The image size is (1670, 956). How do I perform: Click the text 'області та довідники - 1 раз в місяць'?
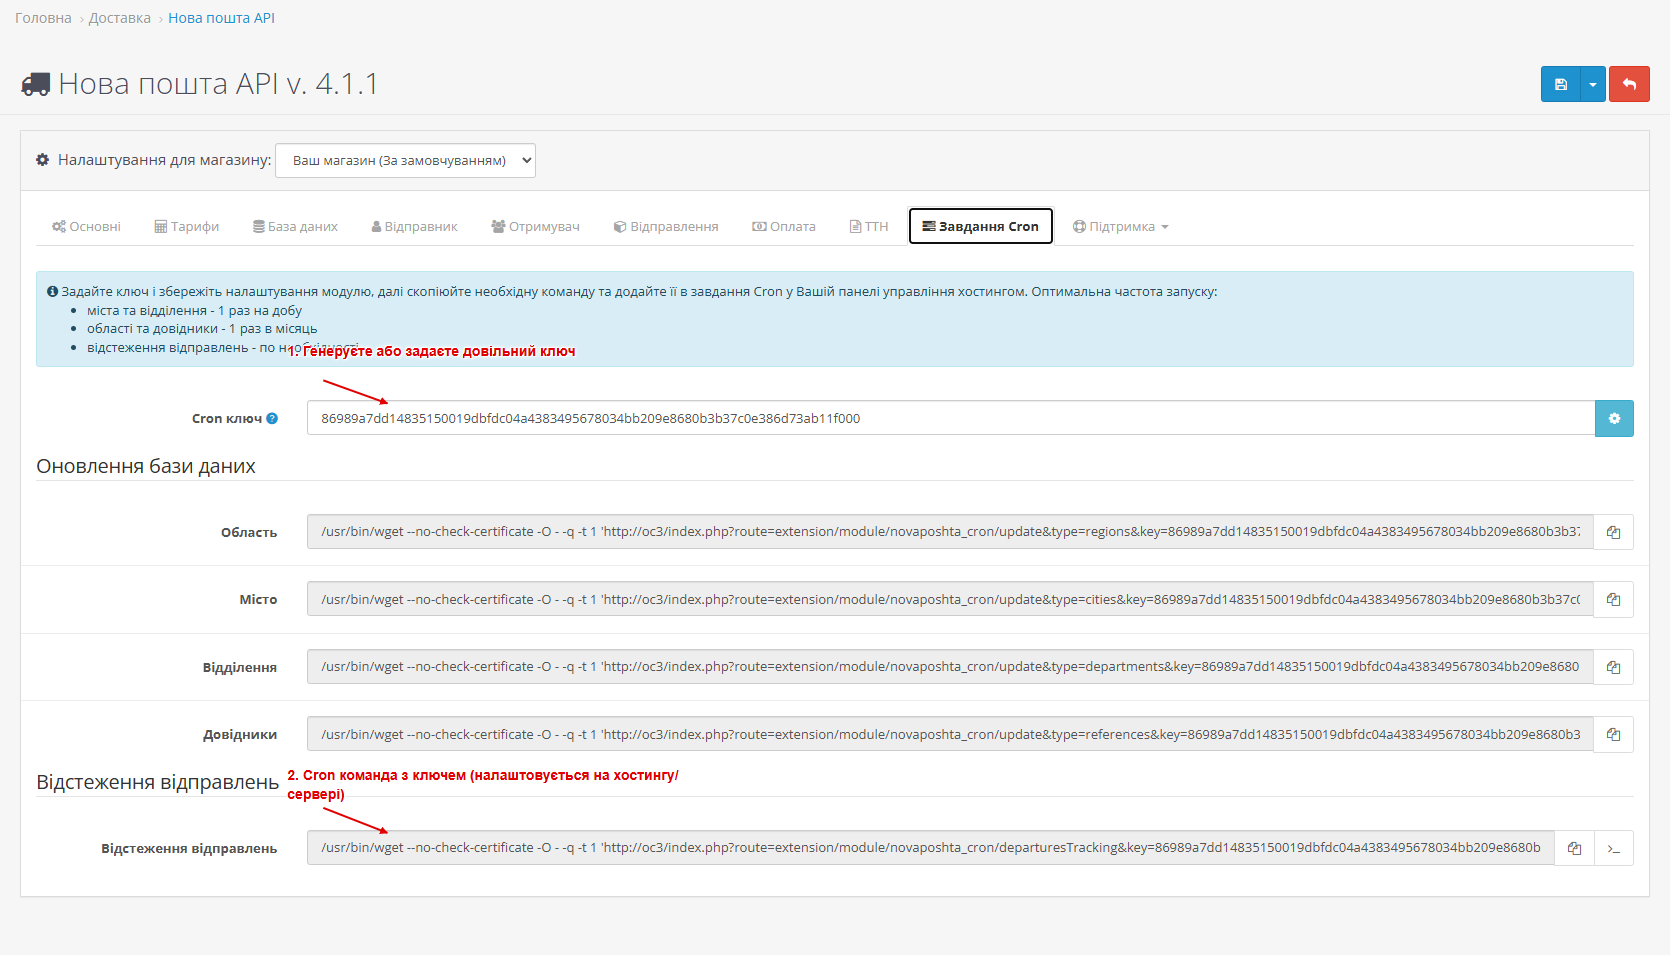202,329
